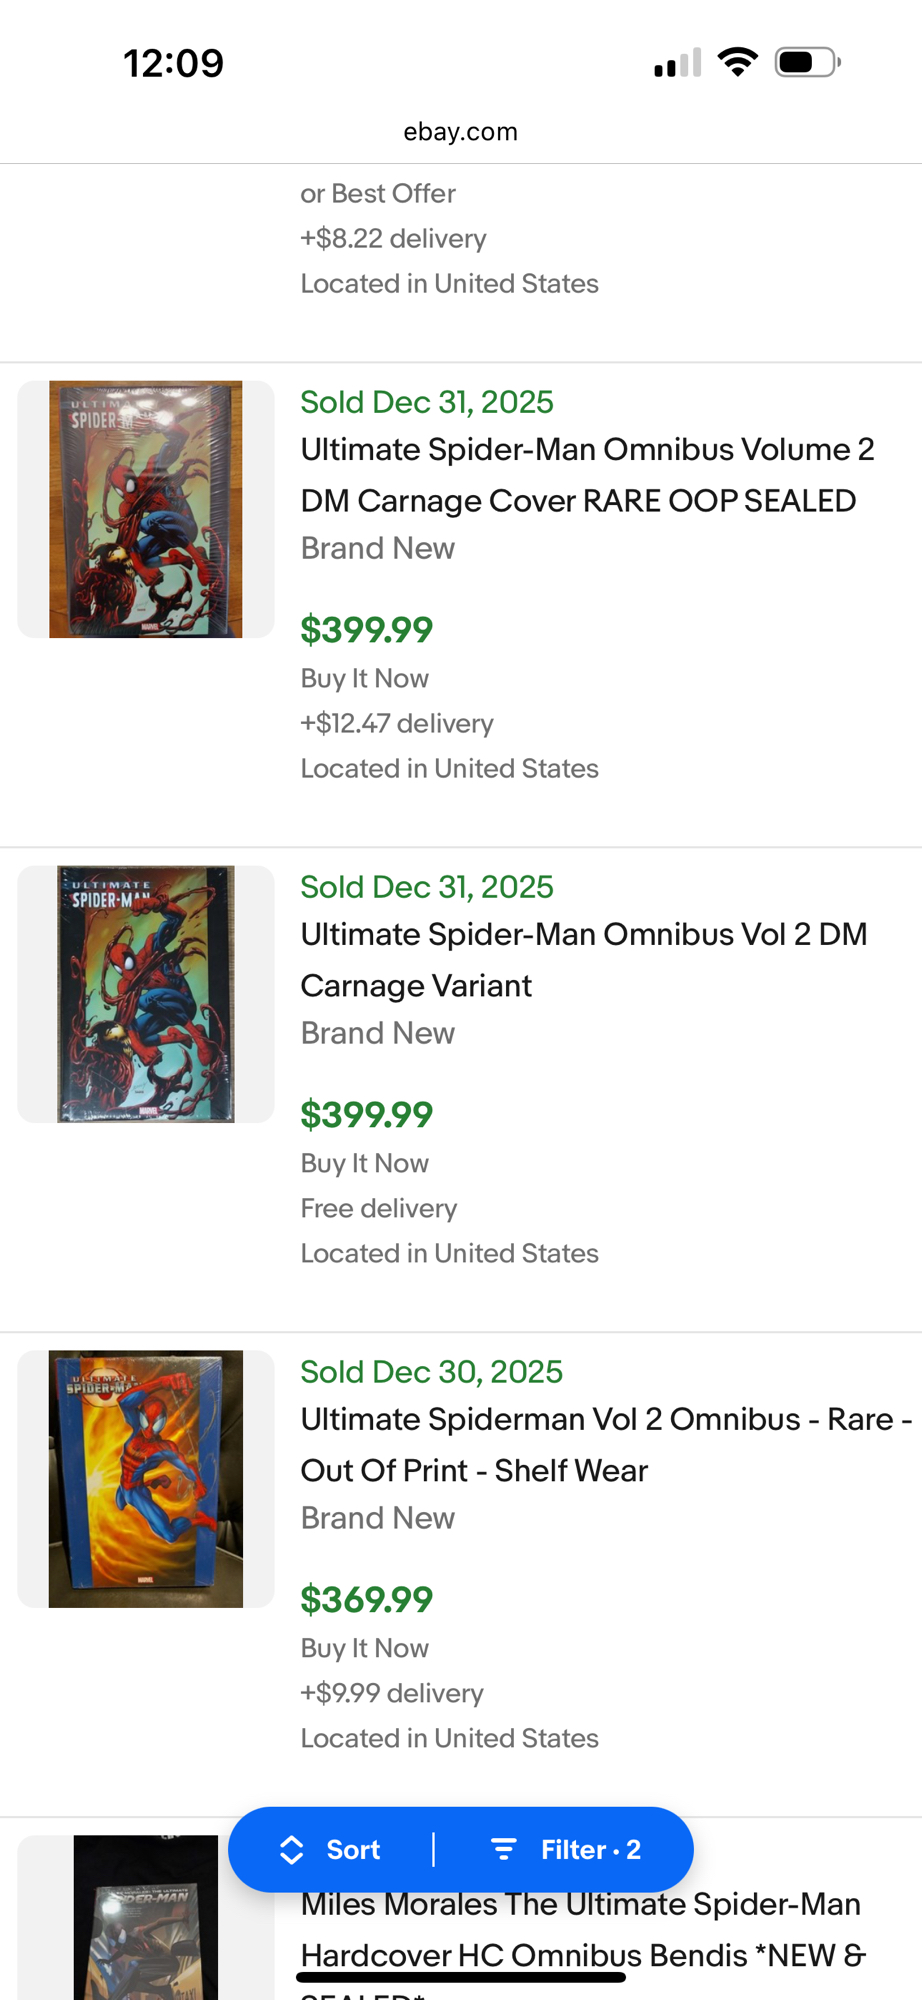View the orange Spider-Man cover thumbnail

click(146, 1479)
